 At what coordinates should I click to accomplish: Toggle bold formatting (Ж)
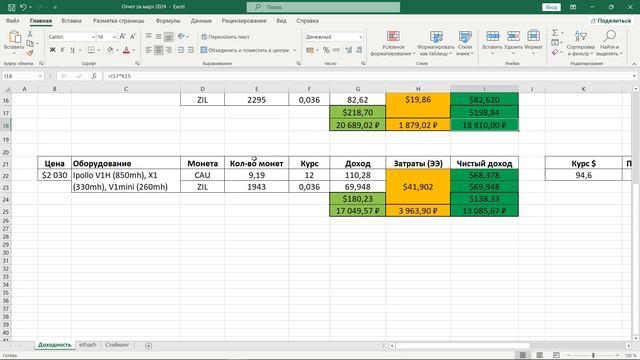[x=52, y=50]
